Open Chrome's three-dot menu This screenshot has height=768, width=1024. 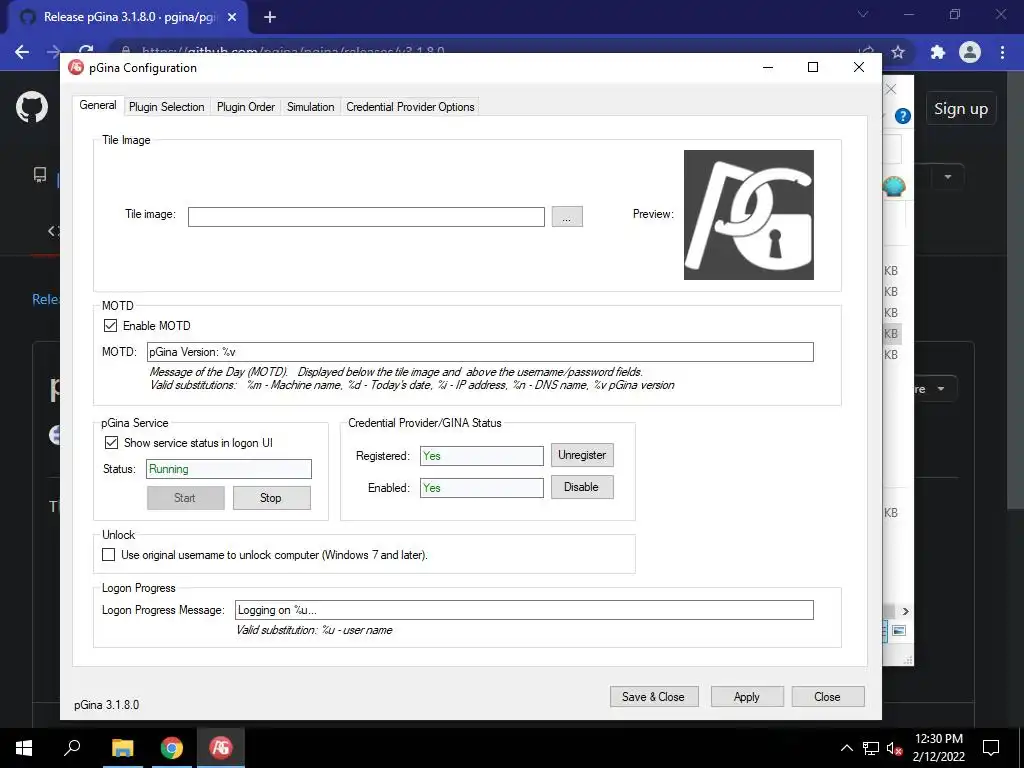1002,52
